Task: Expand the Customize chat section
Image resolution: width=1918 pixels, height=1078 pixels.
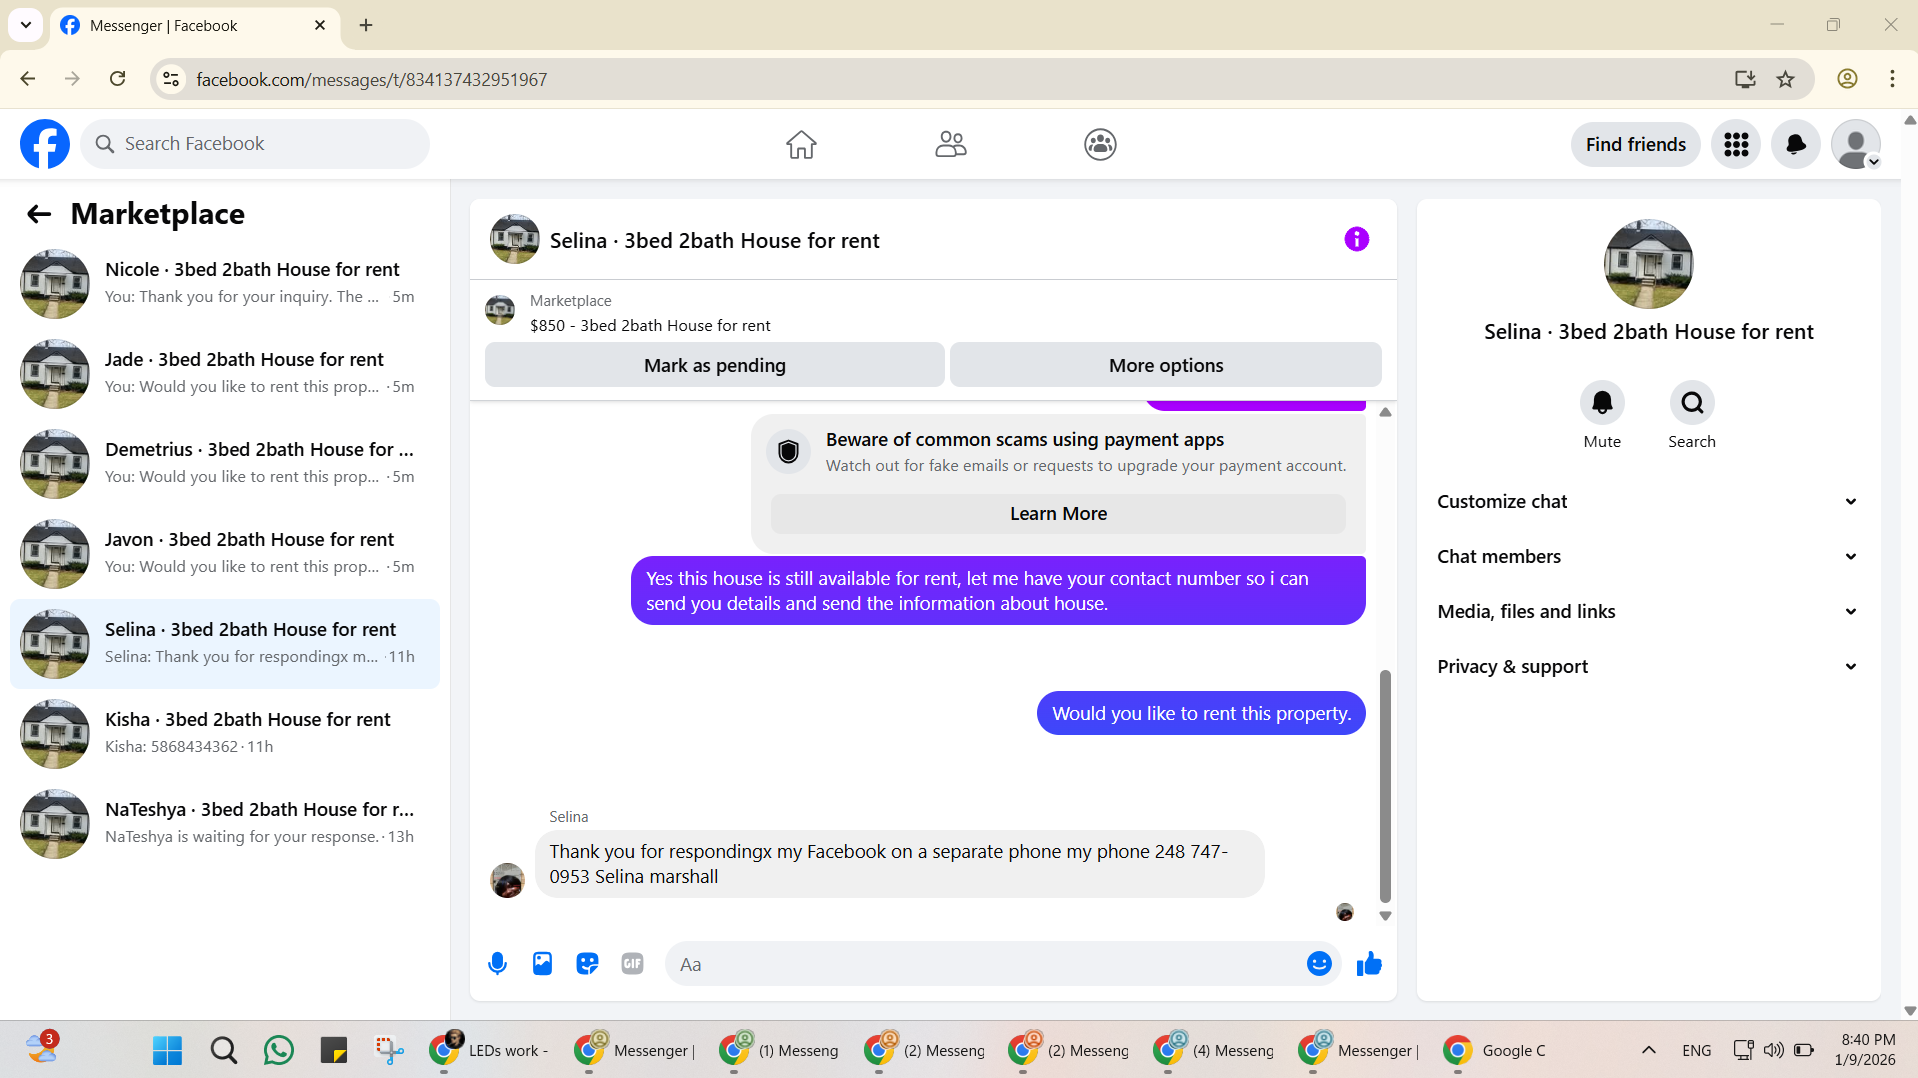Action: point(1648,502)
